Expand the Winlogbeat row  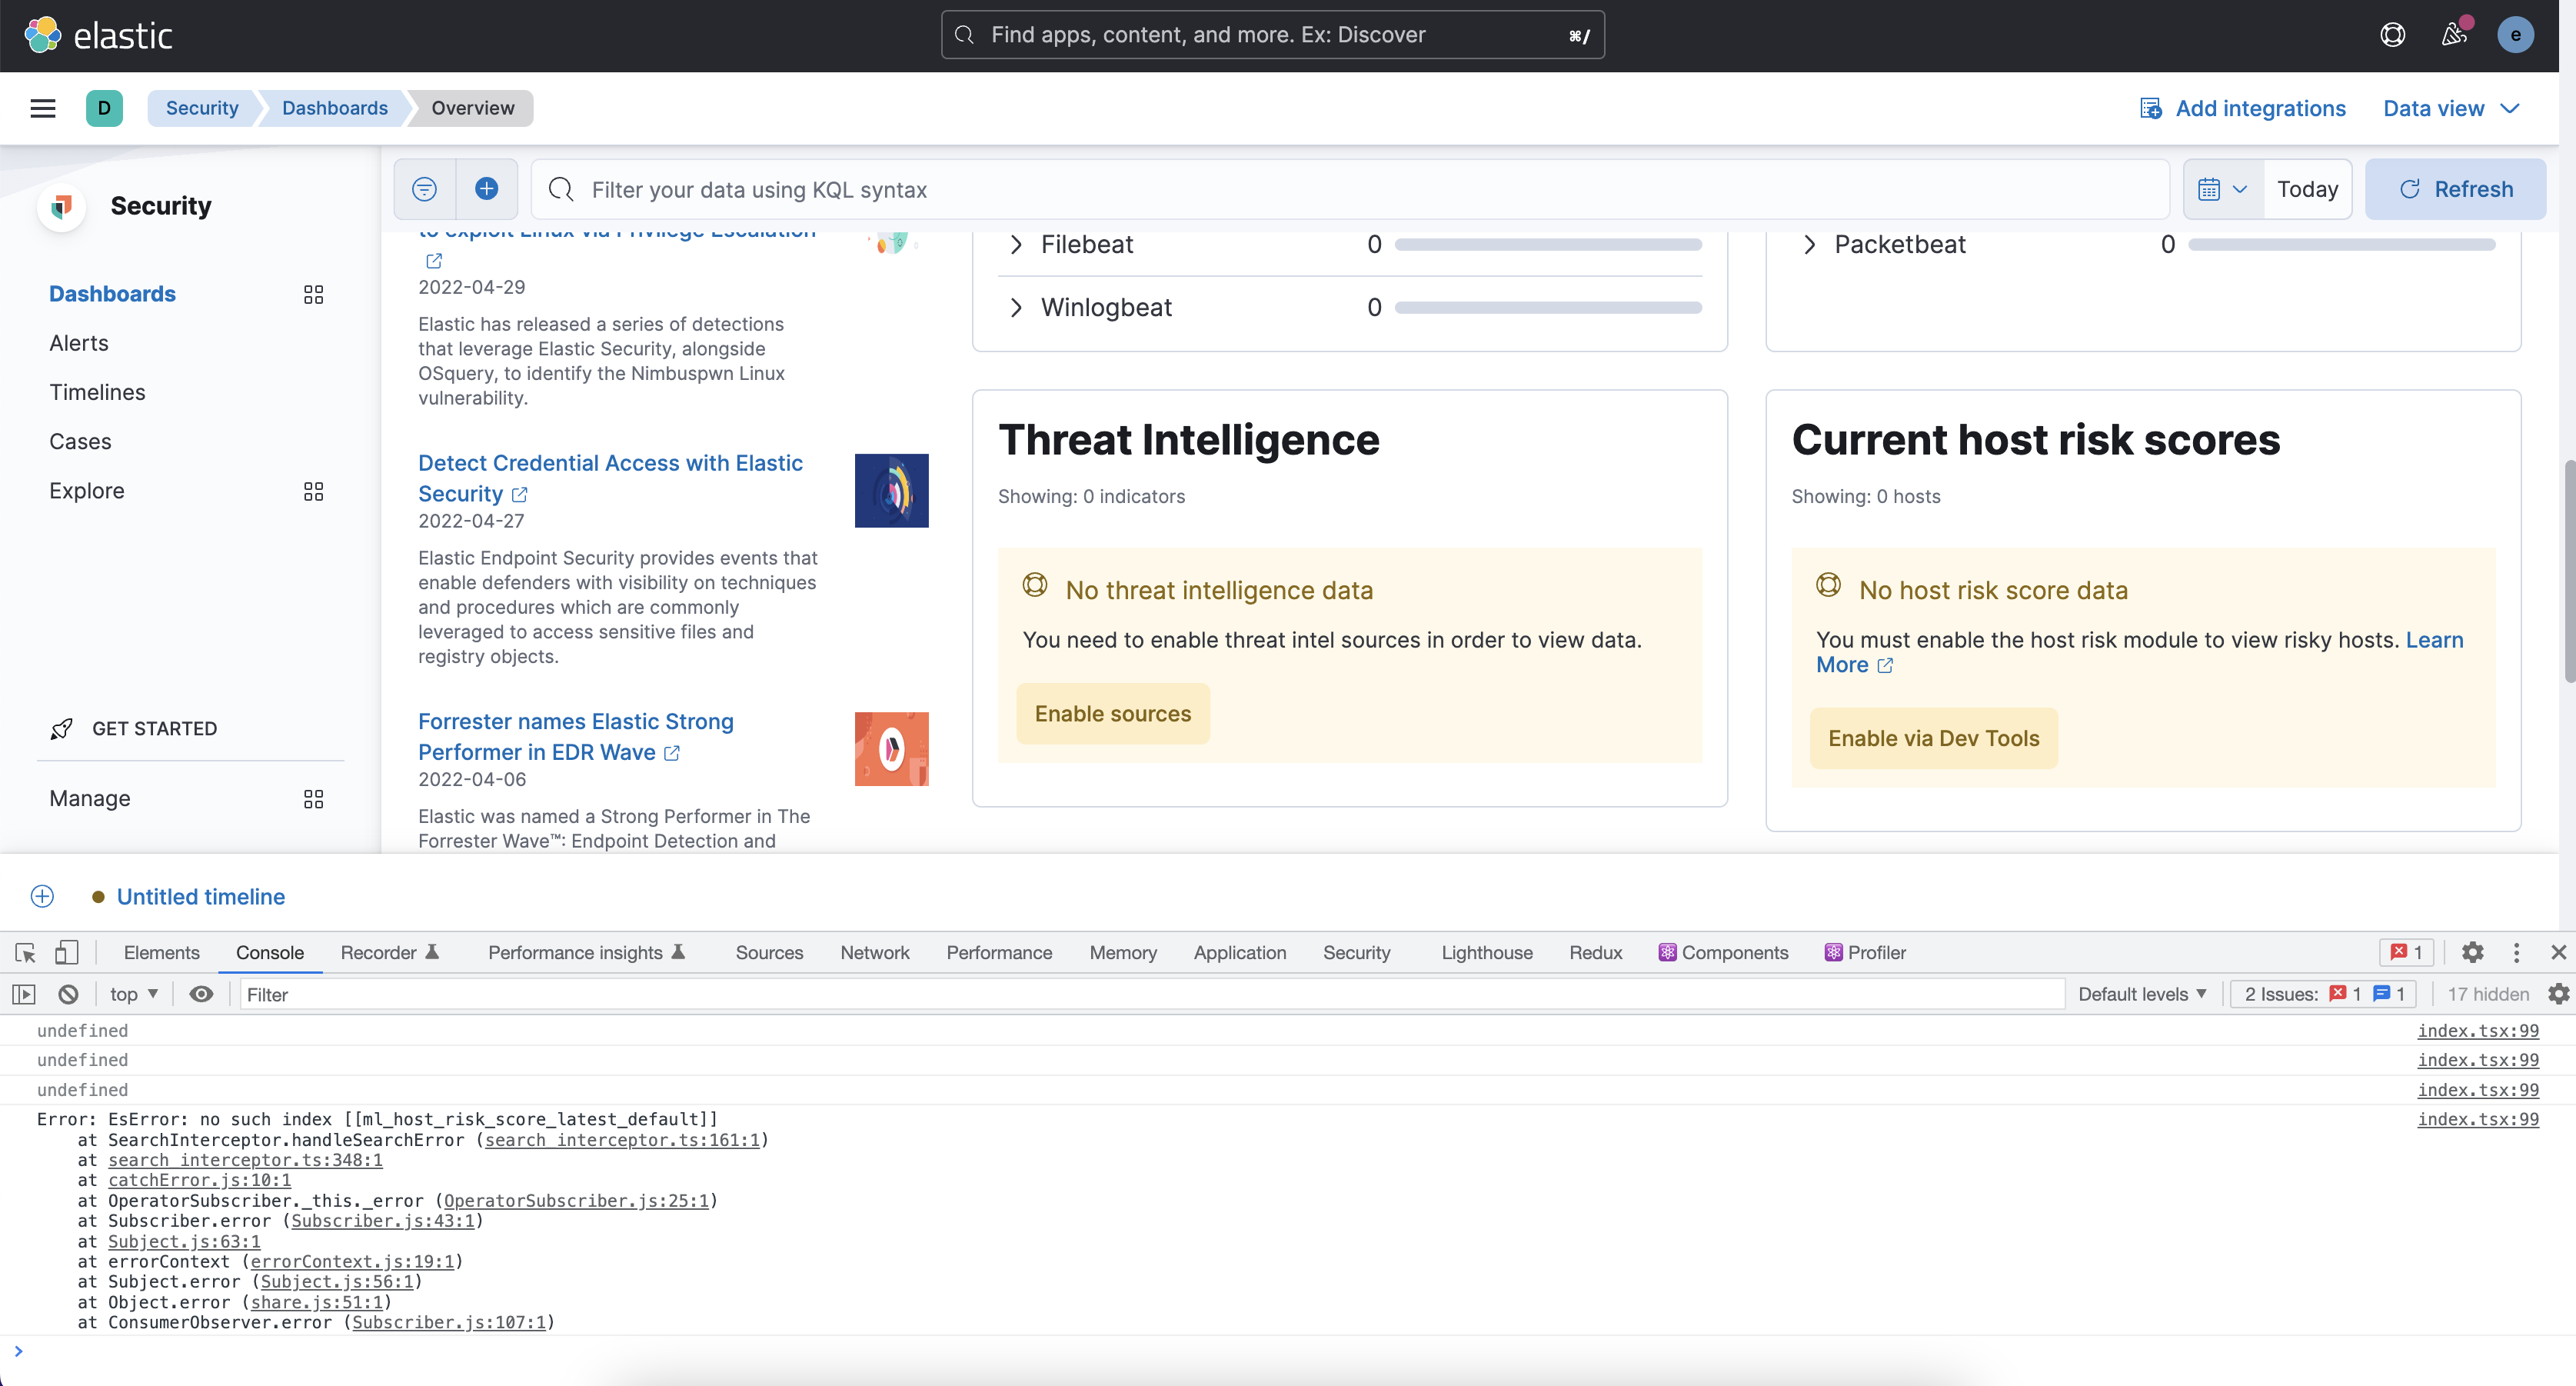tap(1016, 307)
